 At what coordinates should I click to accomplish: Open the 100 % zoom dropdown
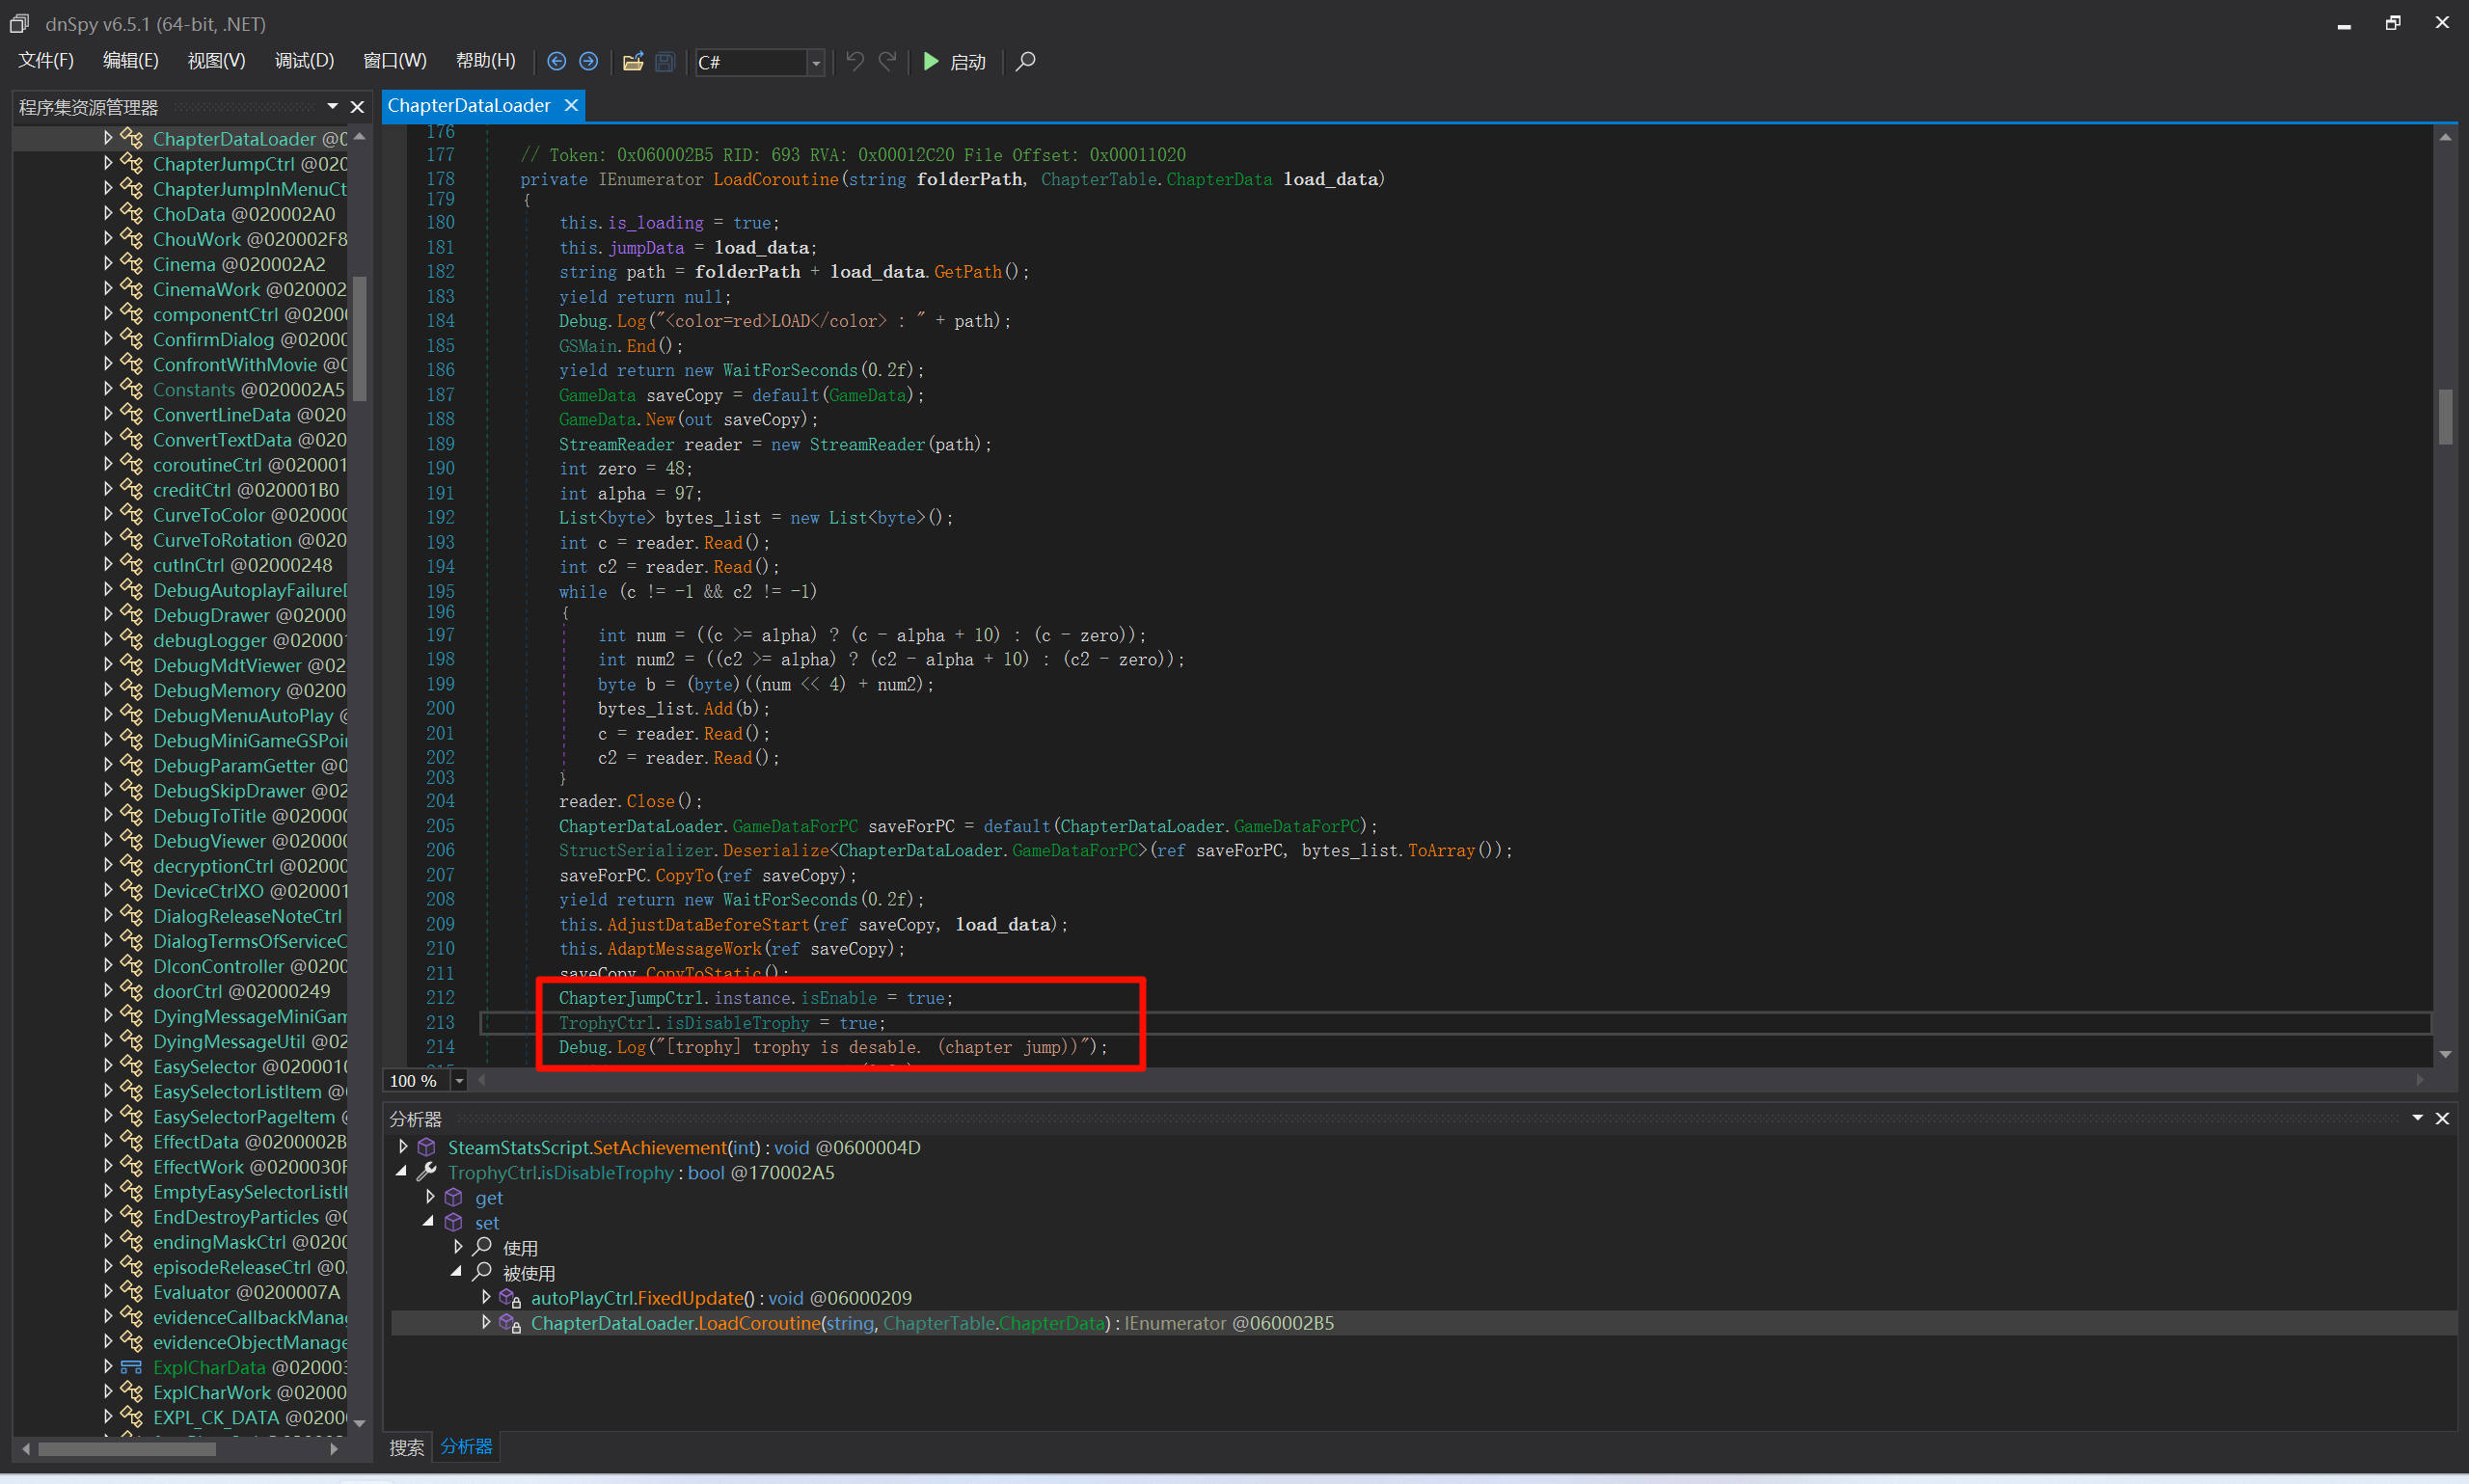click(x=459, y=1081)
